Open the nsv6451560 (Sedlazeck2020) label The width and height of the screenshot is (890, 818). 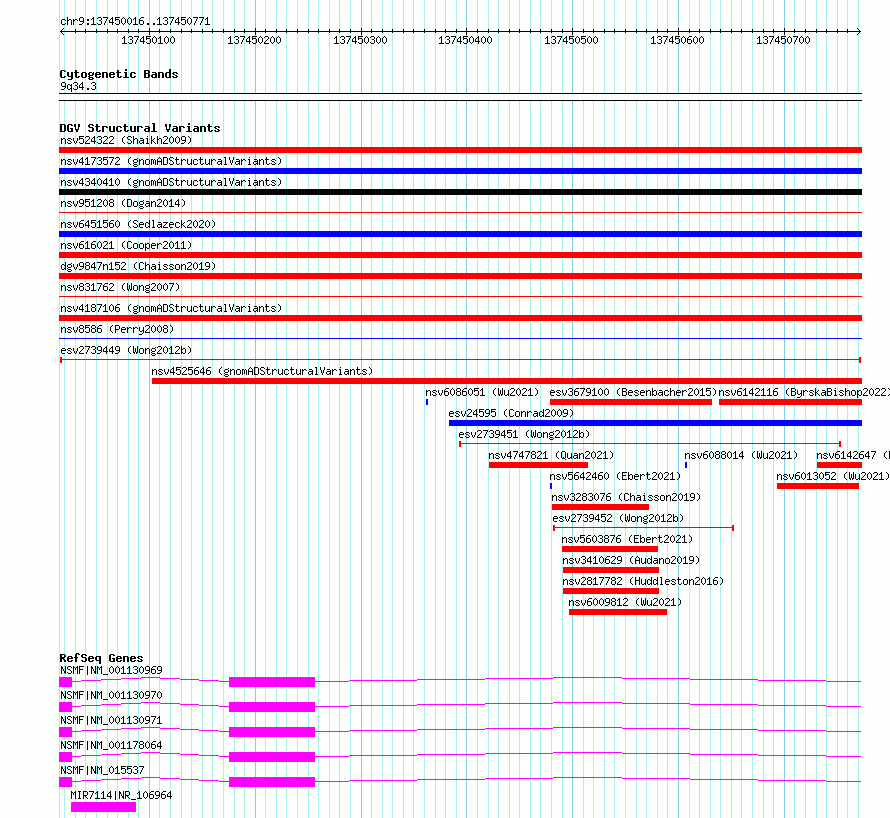coord(138,224)
